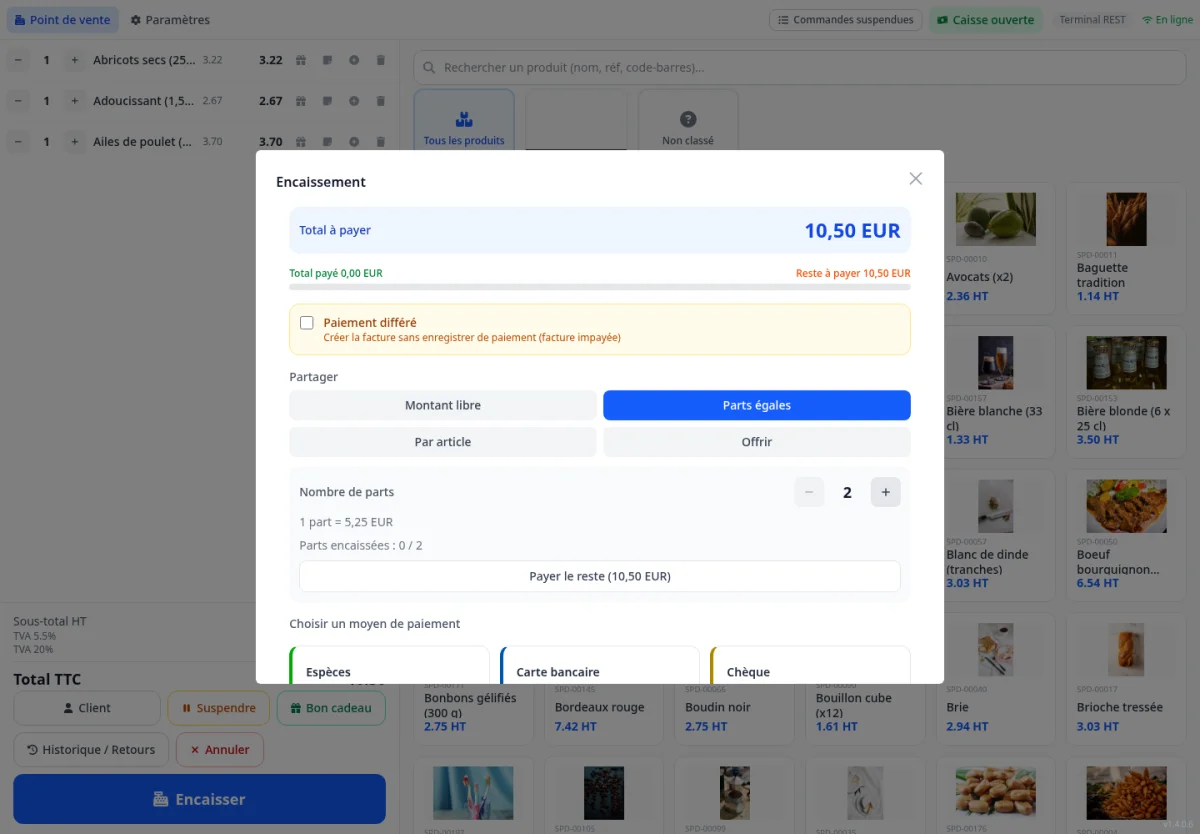
Task: Reduce Abricots secs quantity by one
Action: (18, 60)
